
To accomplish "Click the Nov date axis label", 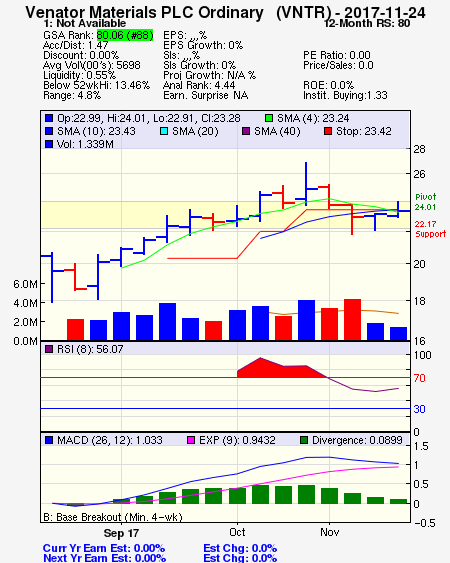I will tap(329, 532).
